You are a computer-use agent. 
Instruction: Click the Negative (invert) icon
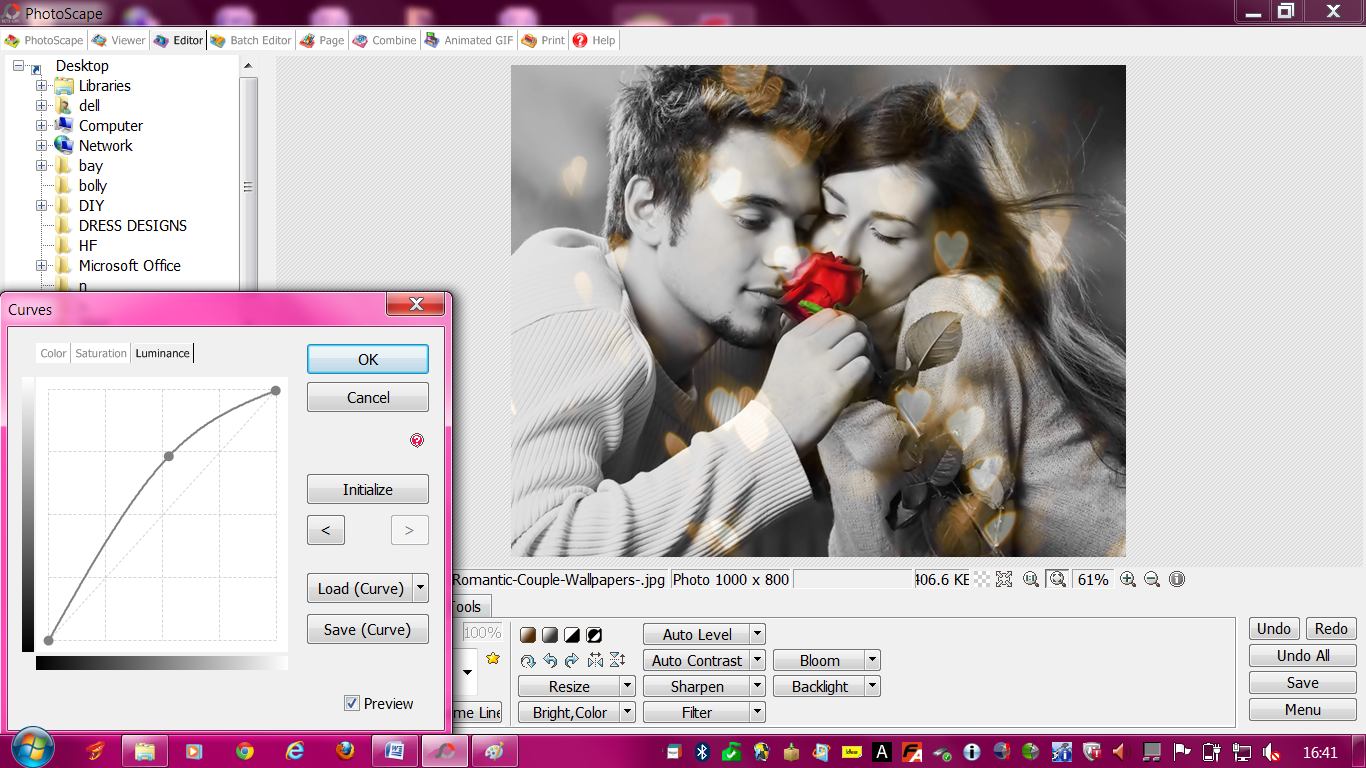coord(594,635)
